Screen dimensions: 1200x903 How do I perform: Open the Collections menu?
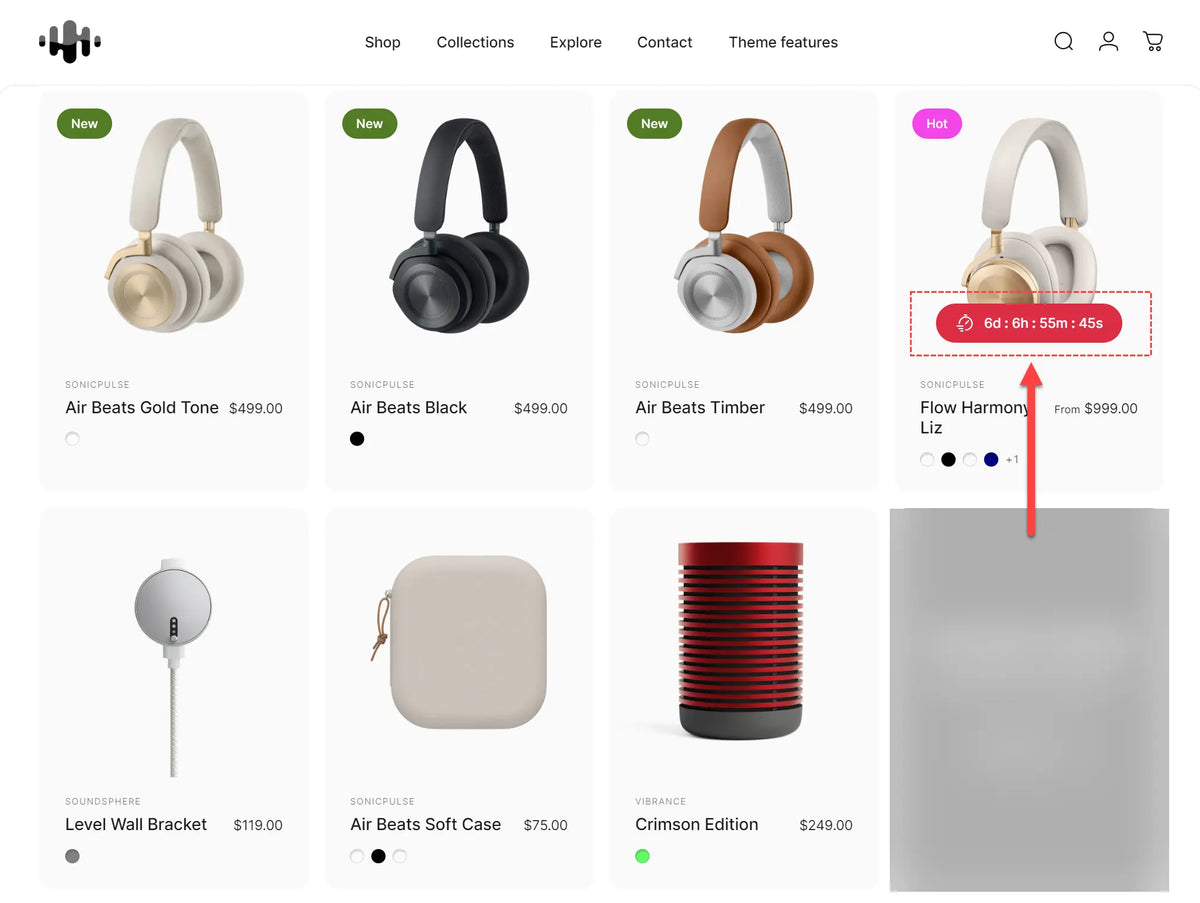click(475, 42)
